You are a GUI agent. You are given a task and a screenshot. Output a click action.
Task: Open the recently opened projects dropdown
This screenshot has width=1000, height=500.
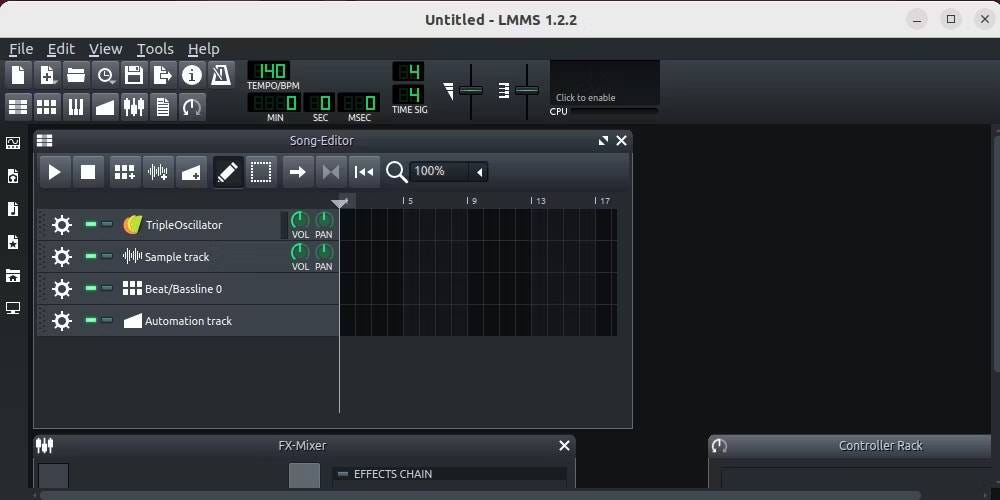click(x=105, y=75)
